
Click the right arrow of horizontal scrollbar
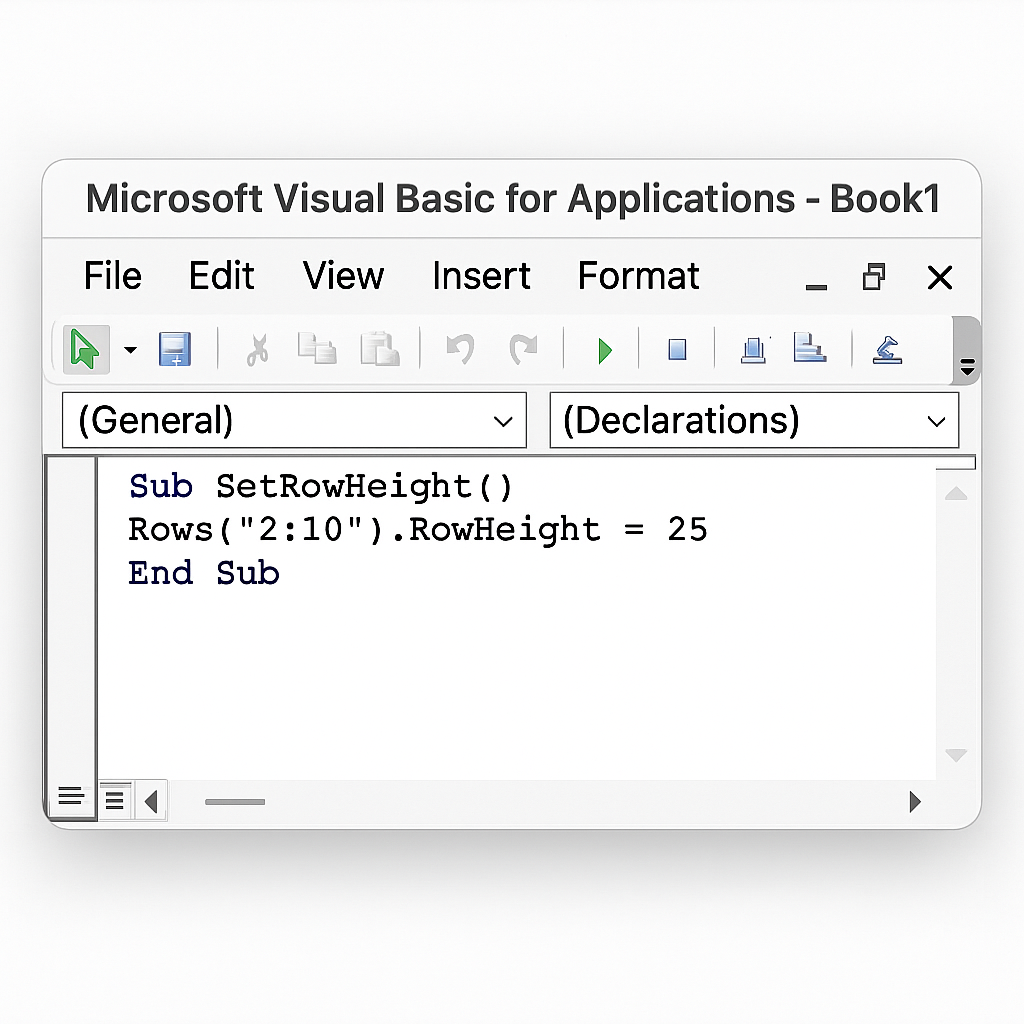[x=914, y=801]
